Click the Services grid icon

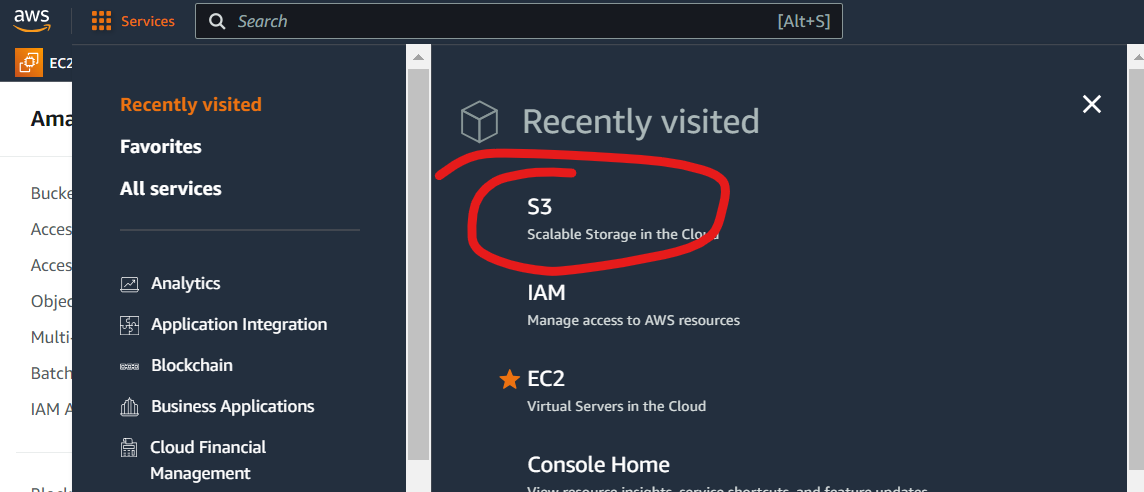click(101, 21)
